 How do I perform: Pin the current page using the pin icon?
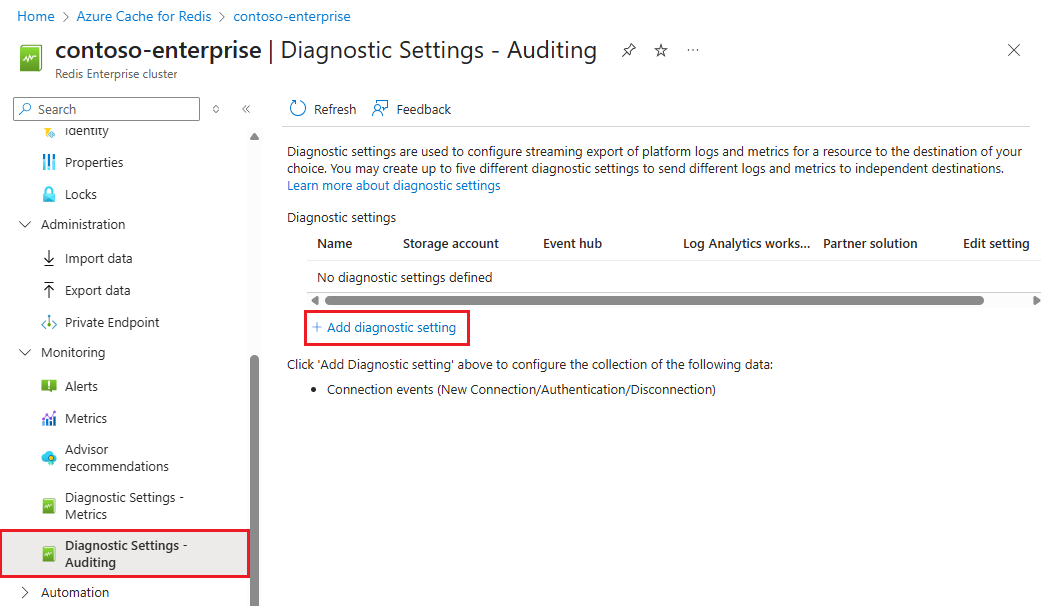coord(628,50)
